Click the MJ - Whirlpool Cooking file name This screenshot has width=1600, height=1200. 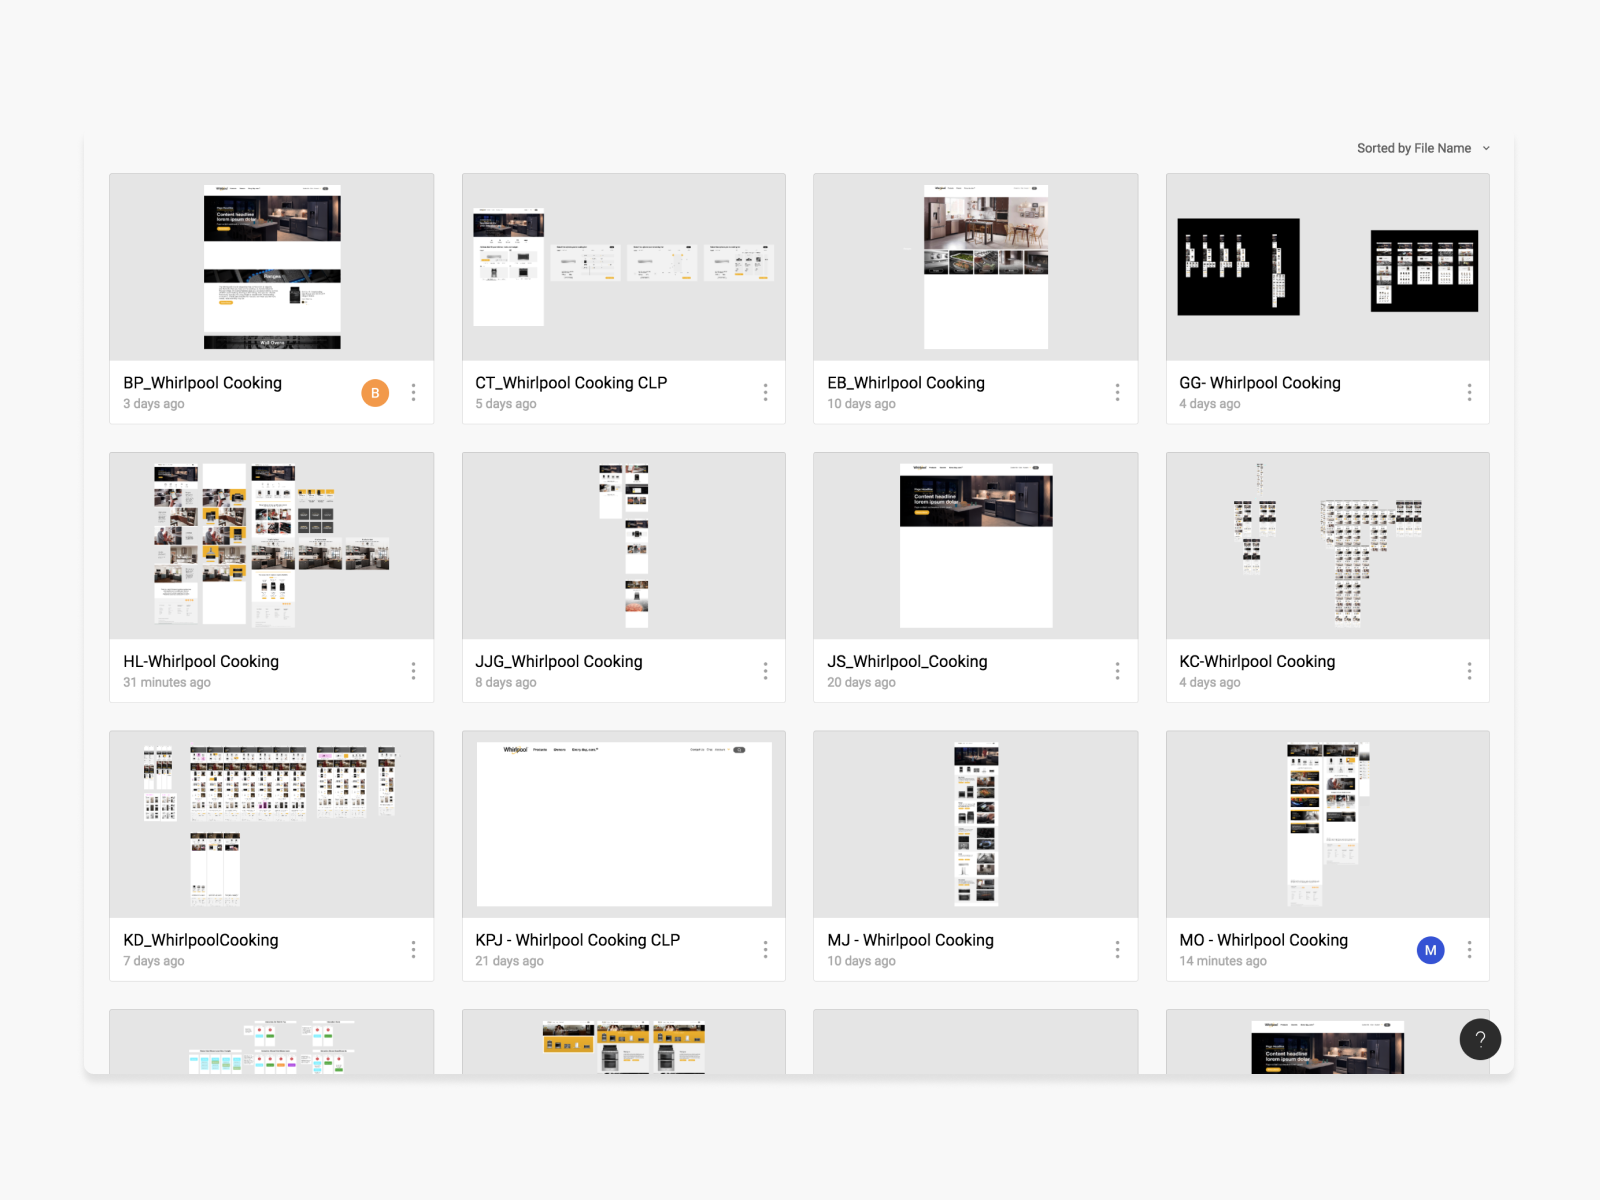point(911,940)
